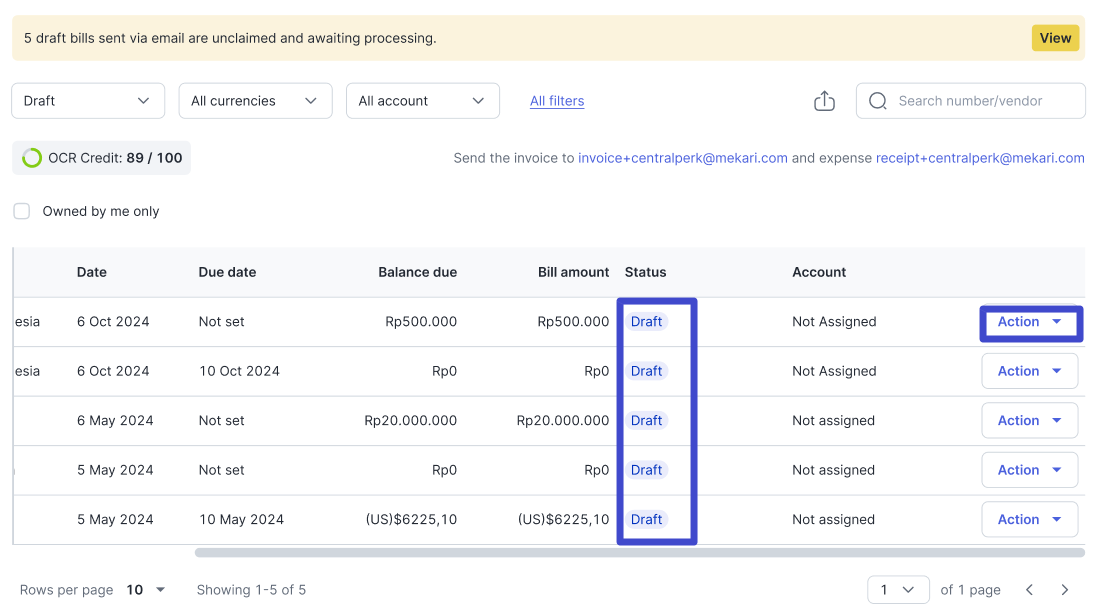Viewport: 1099px width, 608px height.
Task: Enable the Owned by me only checkbox
Action: pyautogui.click(x=22, y=211)
